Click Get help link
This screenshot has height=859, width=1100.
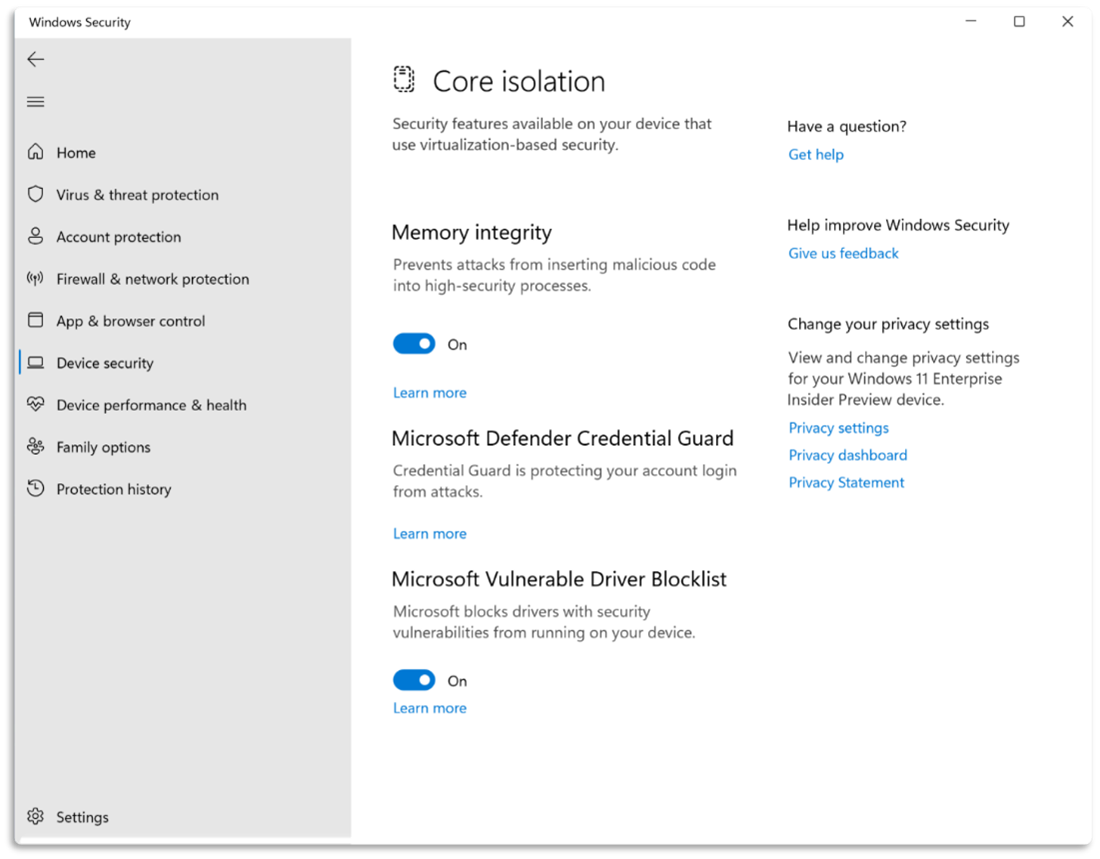pyautogui.click(x=815, y=154)
